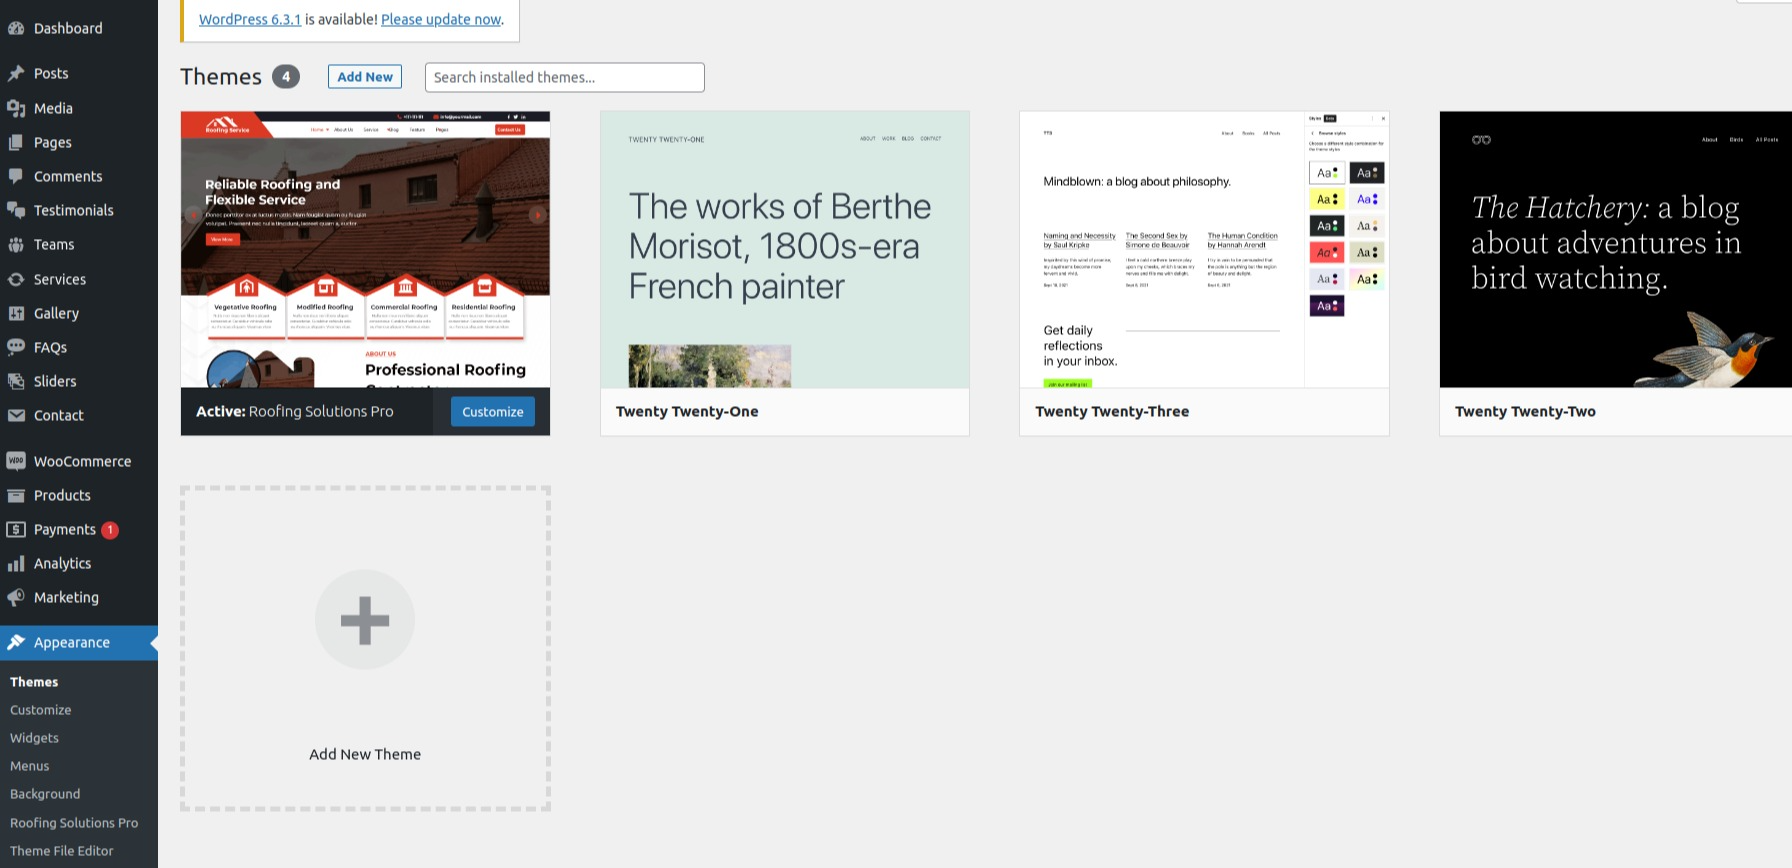Screen dimensions: 1792x868
Task: Open Background submenu item
Action: point(45,794)
